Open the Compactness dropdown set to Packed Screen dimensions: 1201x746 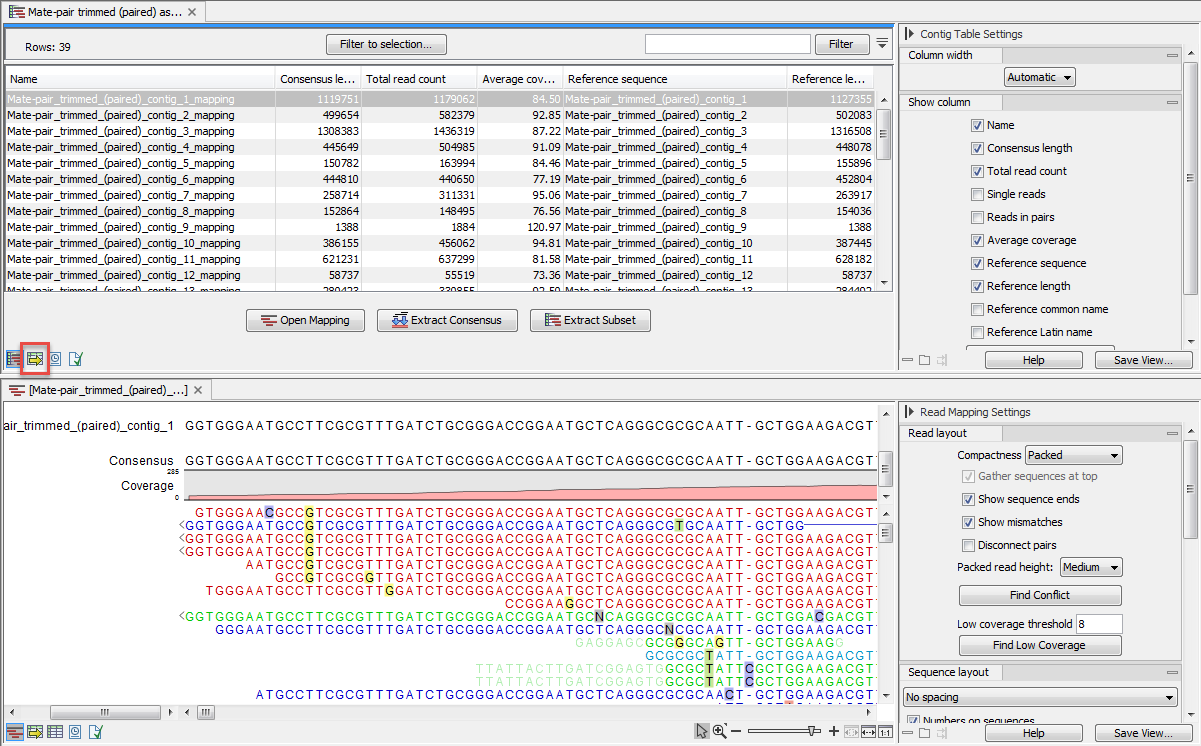[x=1072, y=454]
